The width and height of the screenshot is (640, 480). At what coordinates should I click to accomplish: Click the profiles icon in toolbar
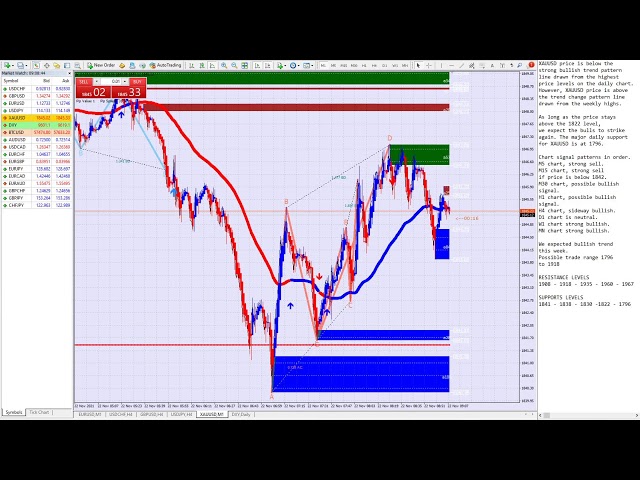tap(19, 65)
